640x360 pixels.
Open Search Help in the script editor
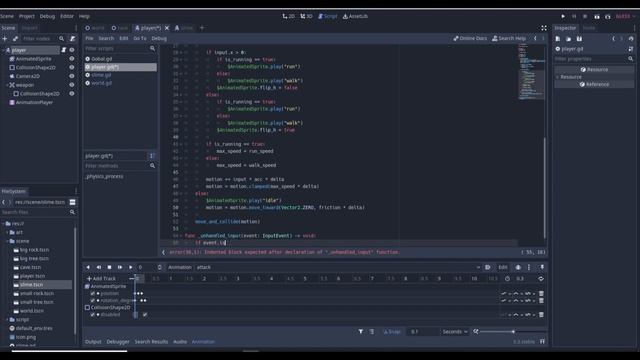pos(509,38)
